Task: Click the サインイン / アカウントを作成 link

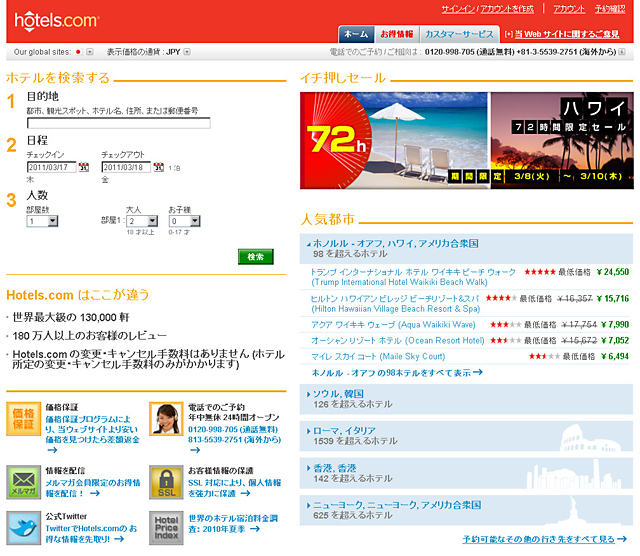Action: [487, 9]
